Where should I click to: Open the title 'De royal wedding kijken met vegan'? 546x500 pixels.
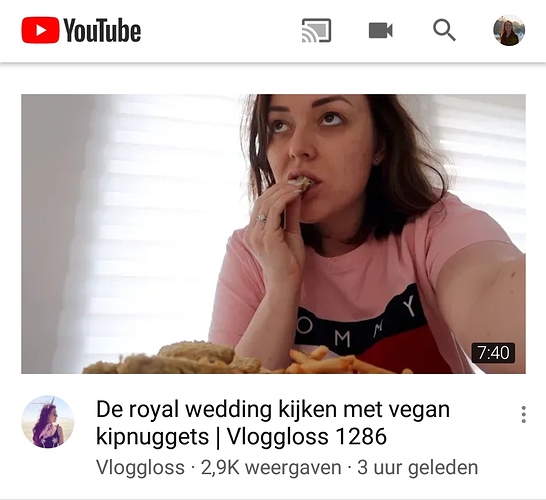[273, 409]
